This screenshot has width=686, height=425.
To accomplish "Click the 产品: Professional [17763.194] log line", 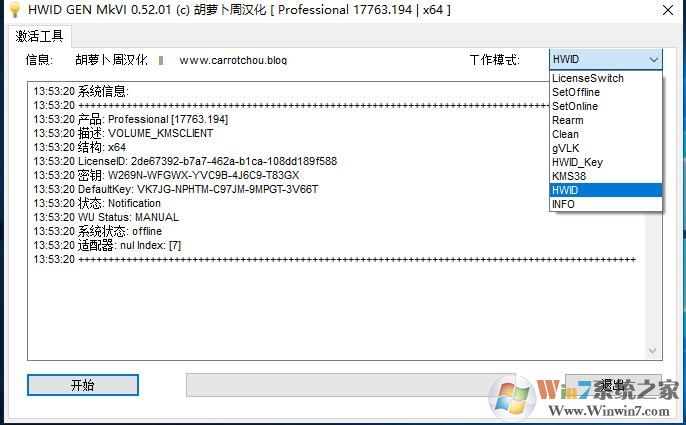I will click(x=130, y=119).
